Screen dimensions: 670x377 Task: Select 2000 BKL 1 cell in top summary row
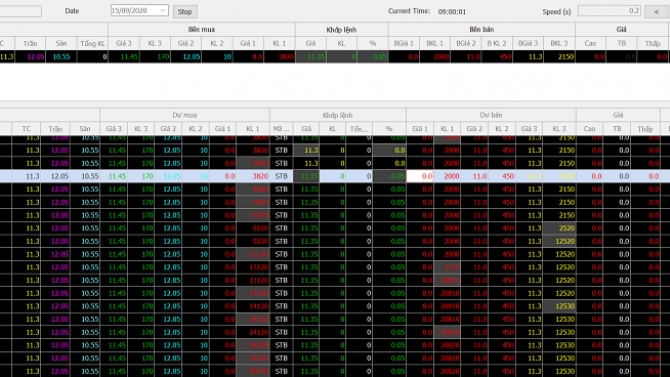click(435, 56)
